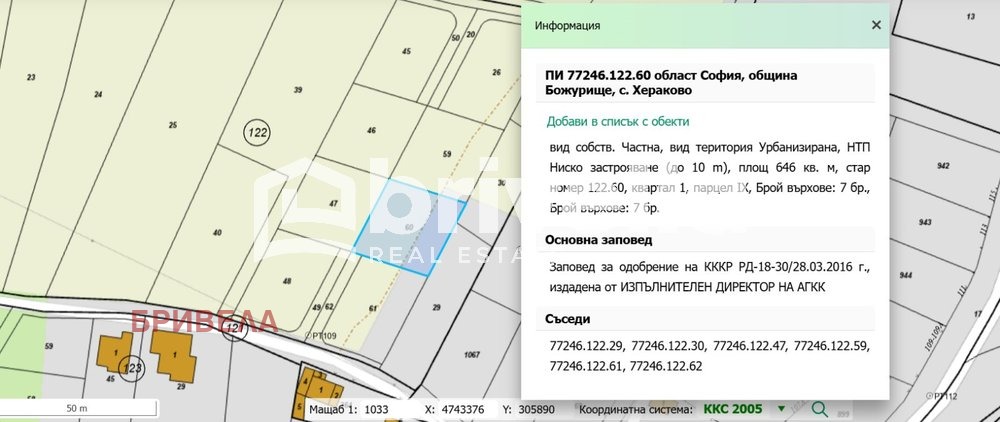Click neighbour ID 77246.122.29
Screen dimensions: 1000x422
coord(587,346)
